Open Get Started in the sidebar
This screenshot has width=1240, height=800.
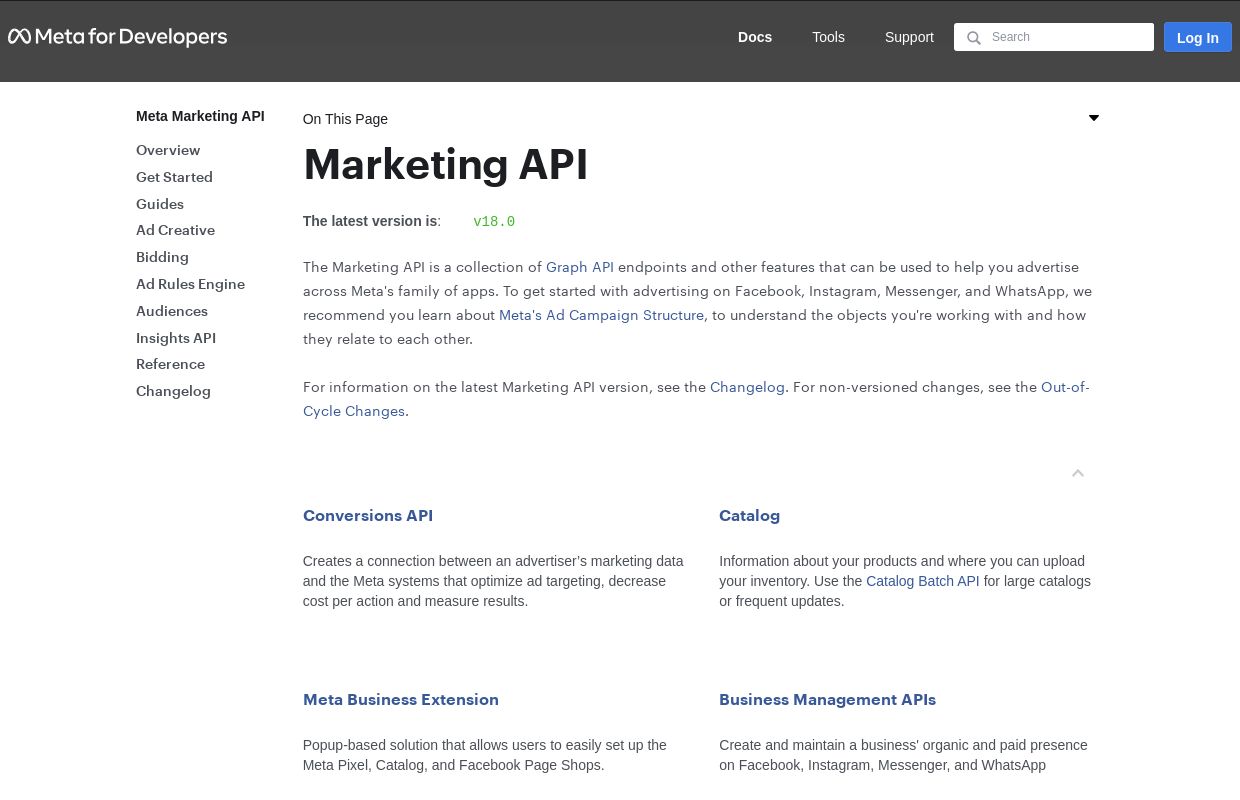(174, 177)
